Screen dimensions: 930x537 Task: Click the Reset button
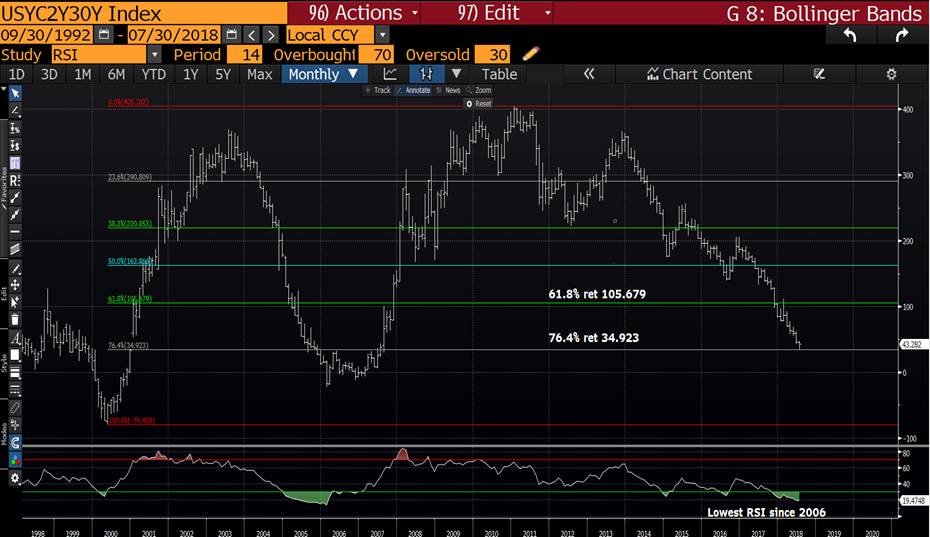[478, 104]
